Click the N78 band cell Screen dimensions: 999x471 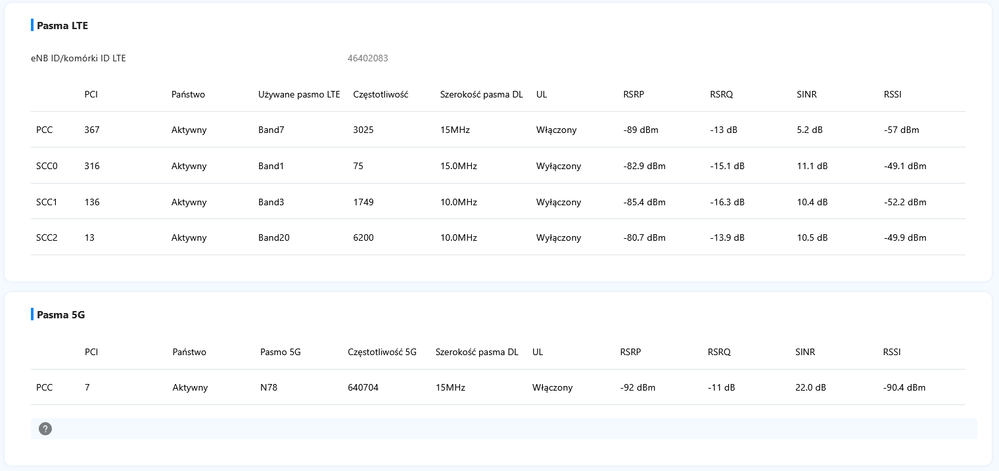pos(270,388)
